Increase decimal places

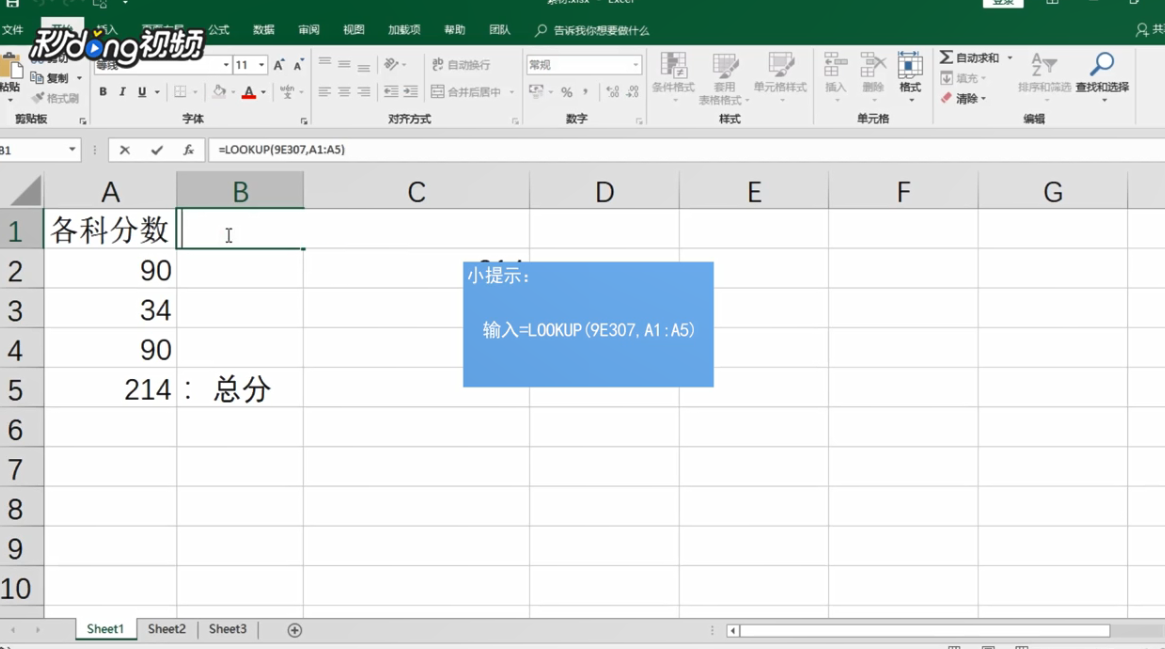point(613,92)
